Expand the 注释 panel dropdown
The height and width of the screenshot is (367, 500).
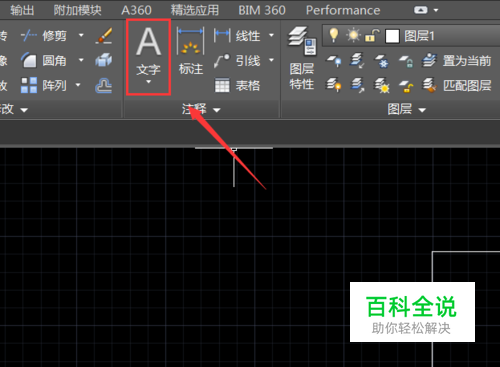217,110
